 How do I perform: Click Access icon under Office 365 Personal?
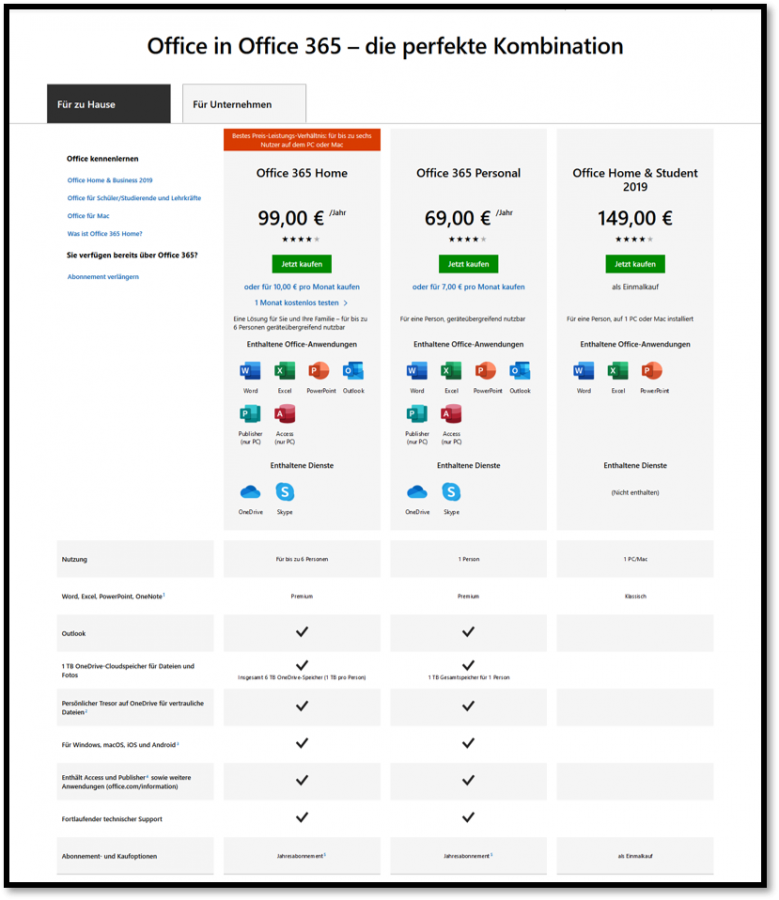451,414
